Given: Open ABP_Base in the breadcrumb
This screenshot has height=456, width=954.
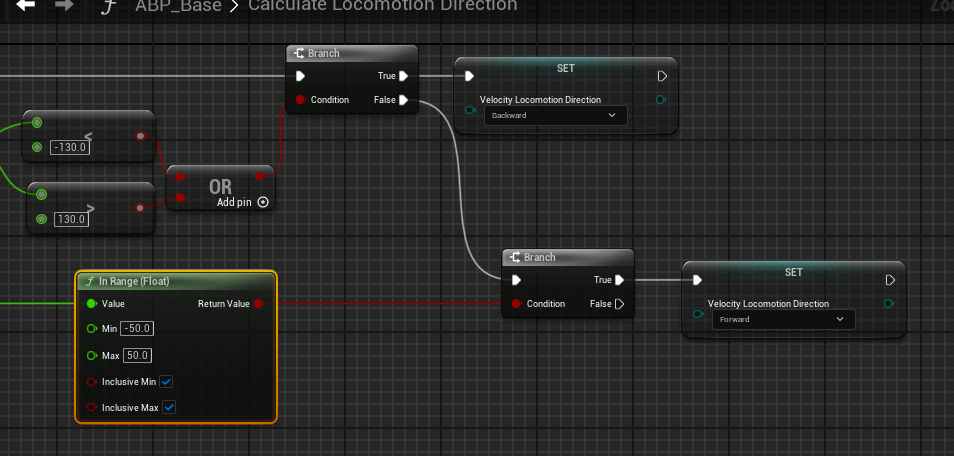Looking at the screenshot, I should (x=178, y=6).
